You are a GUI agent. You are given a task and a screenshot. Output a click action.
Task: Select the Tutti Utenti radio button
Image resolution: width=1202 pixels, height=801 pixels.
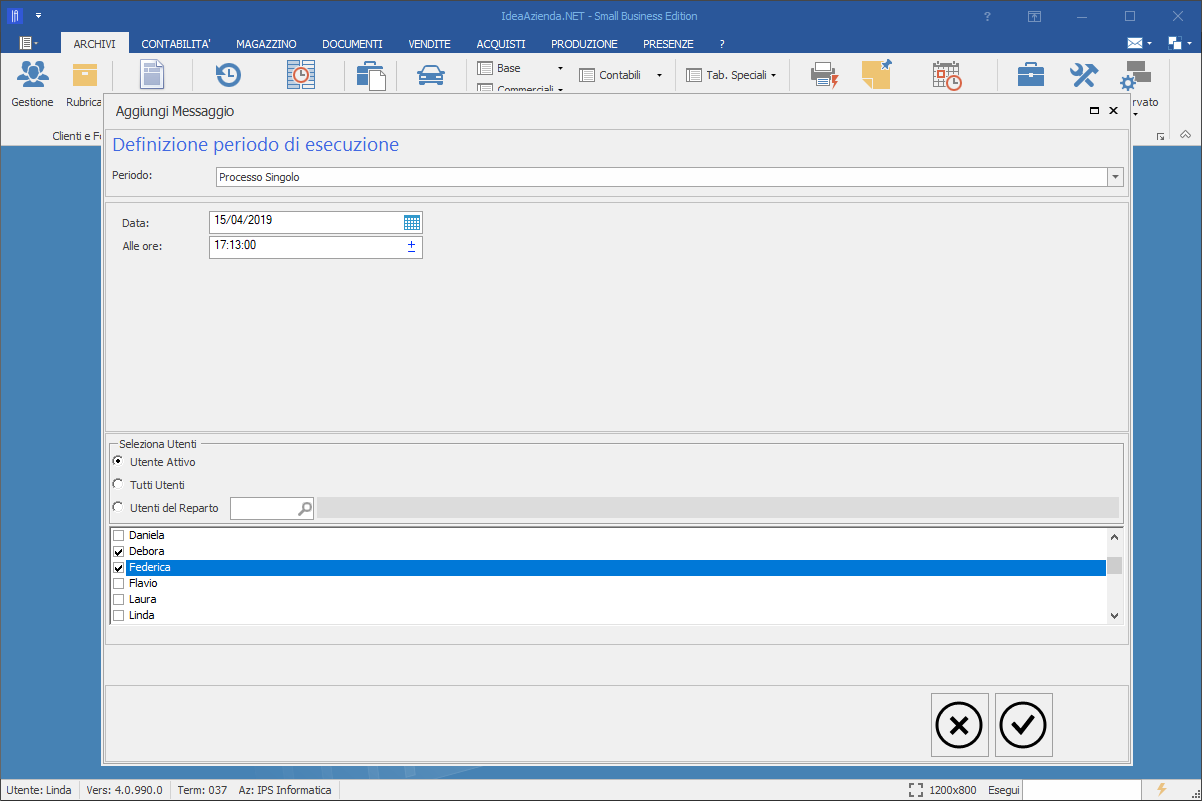pyautogui.click(x=118, y=484)
